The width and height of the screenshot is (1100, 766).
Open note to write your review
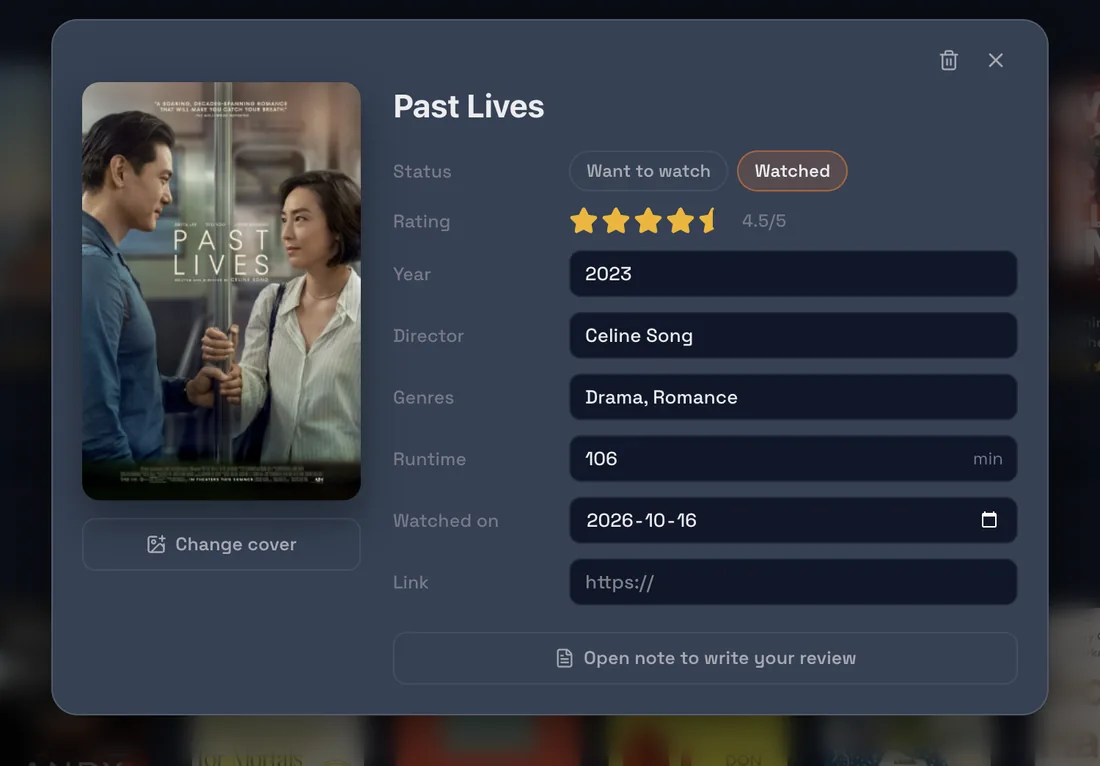point(705,658)
